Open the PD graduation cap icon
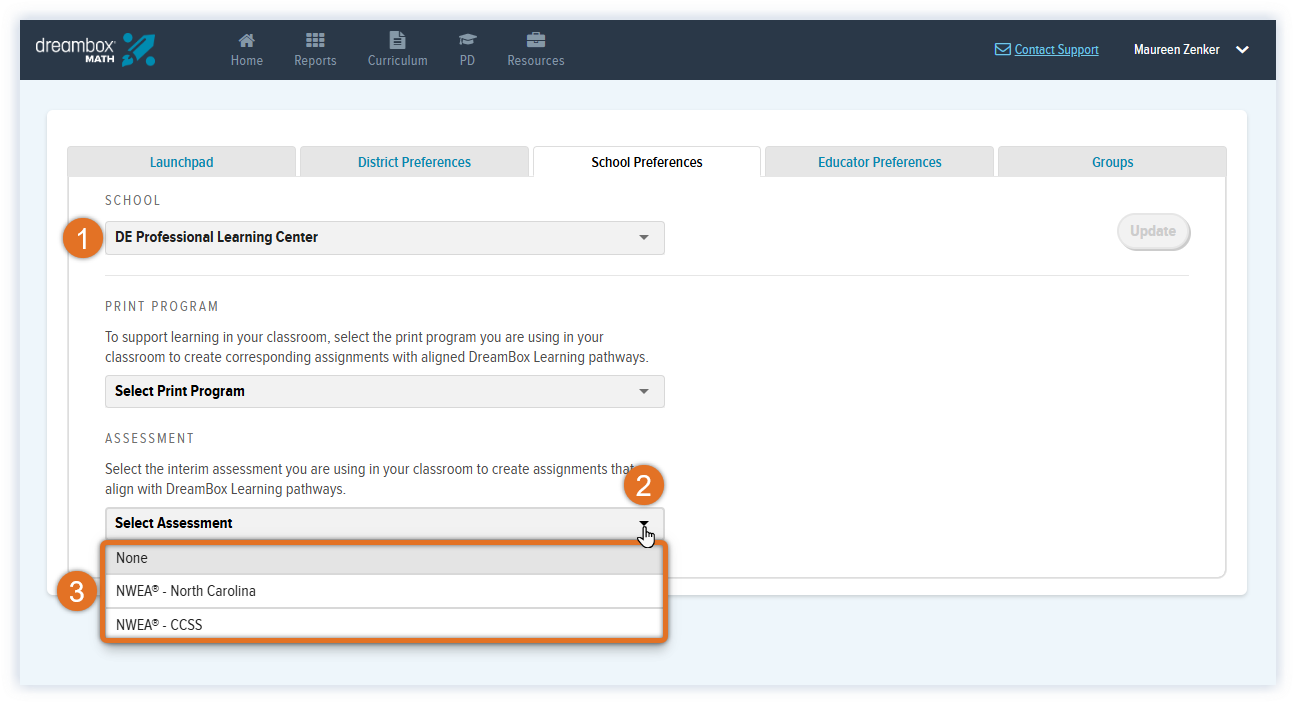The width and height of the screenshot is (1296, 705). pos(467,40)
